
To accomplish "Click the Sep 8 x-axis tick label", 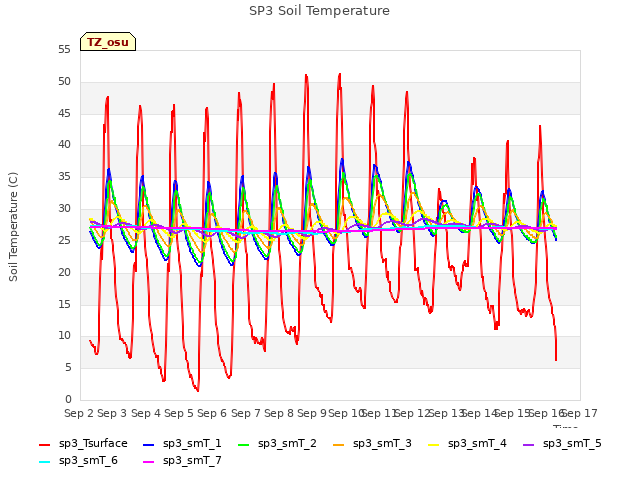I will point(279,413).
